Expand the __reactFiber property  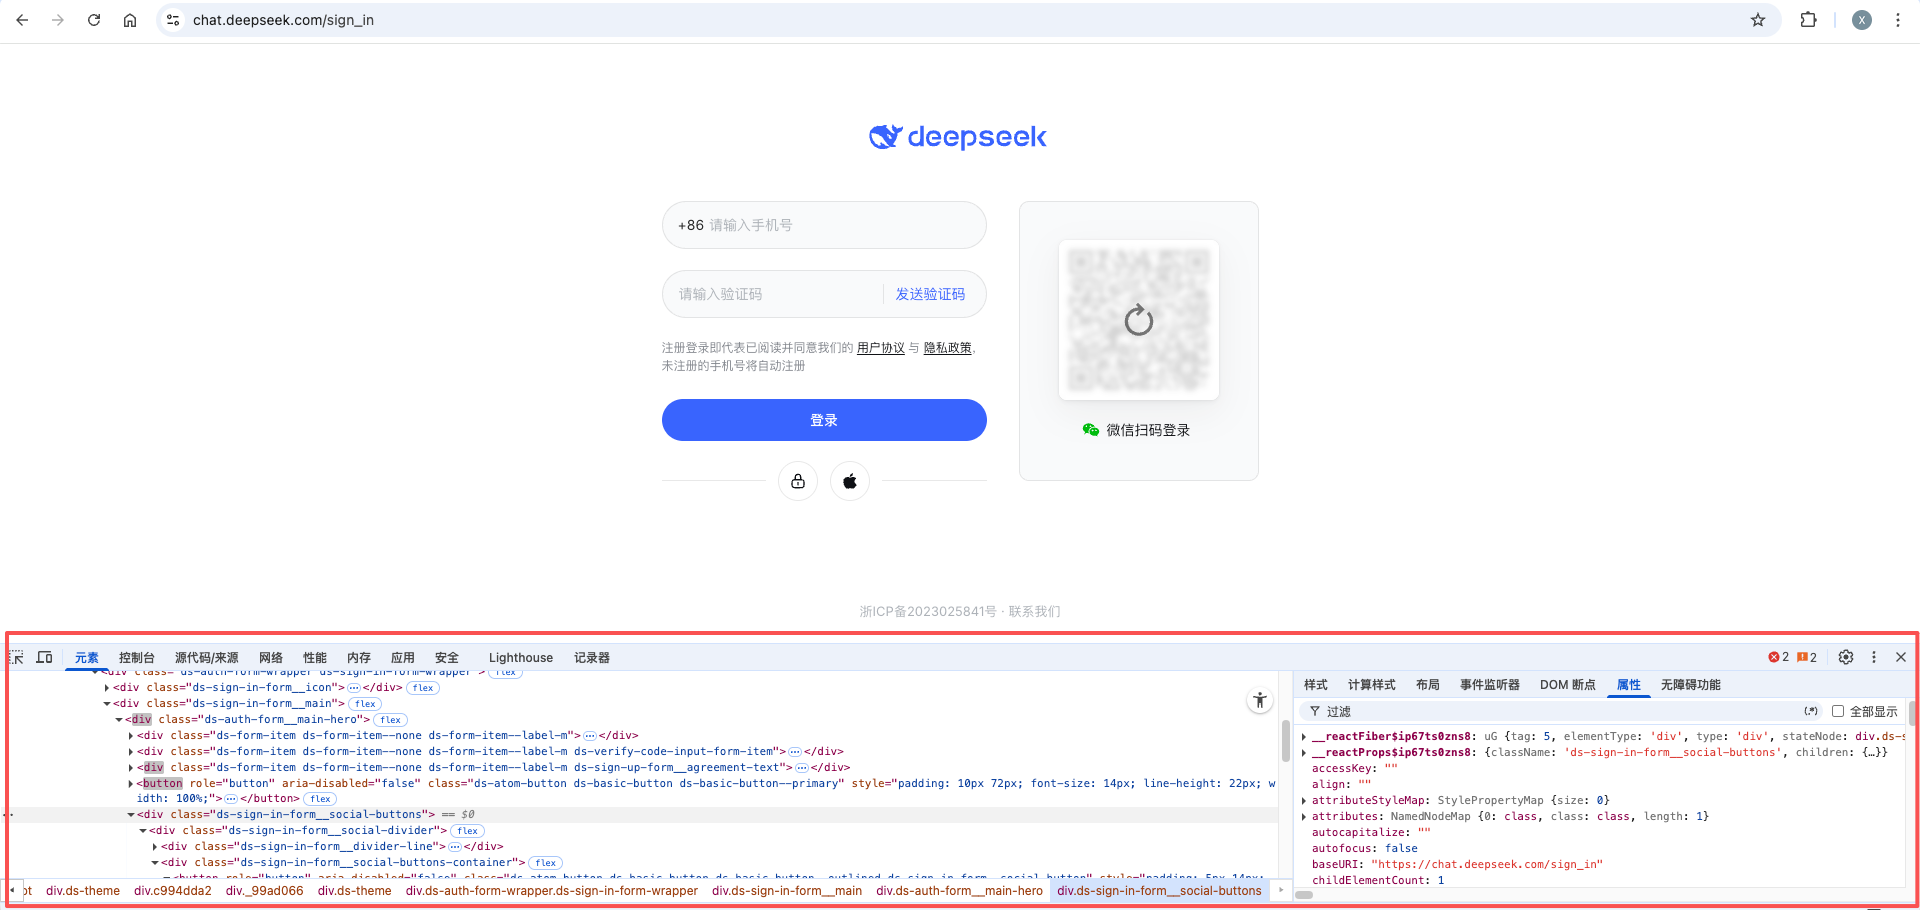click(1304, 737)
